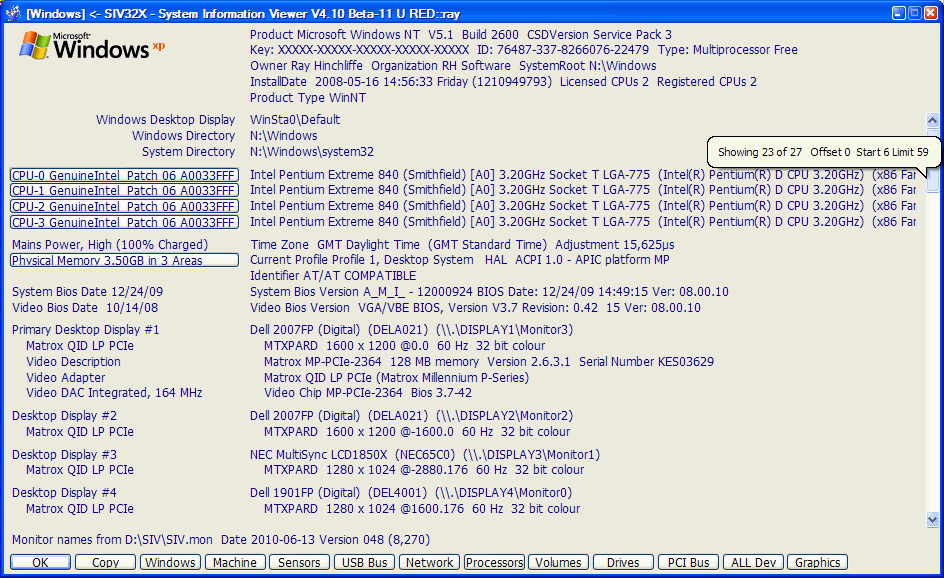944x578 pixels.
Task: Click the SIV application icon in title bar
Action: [x=13, y=13]
